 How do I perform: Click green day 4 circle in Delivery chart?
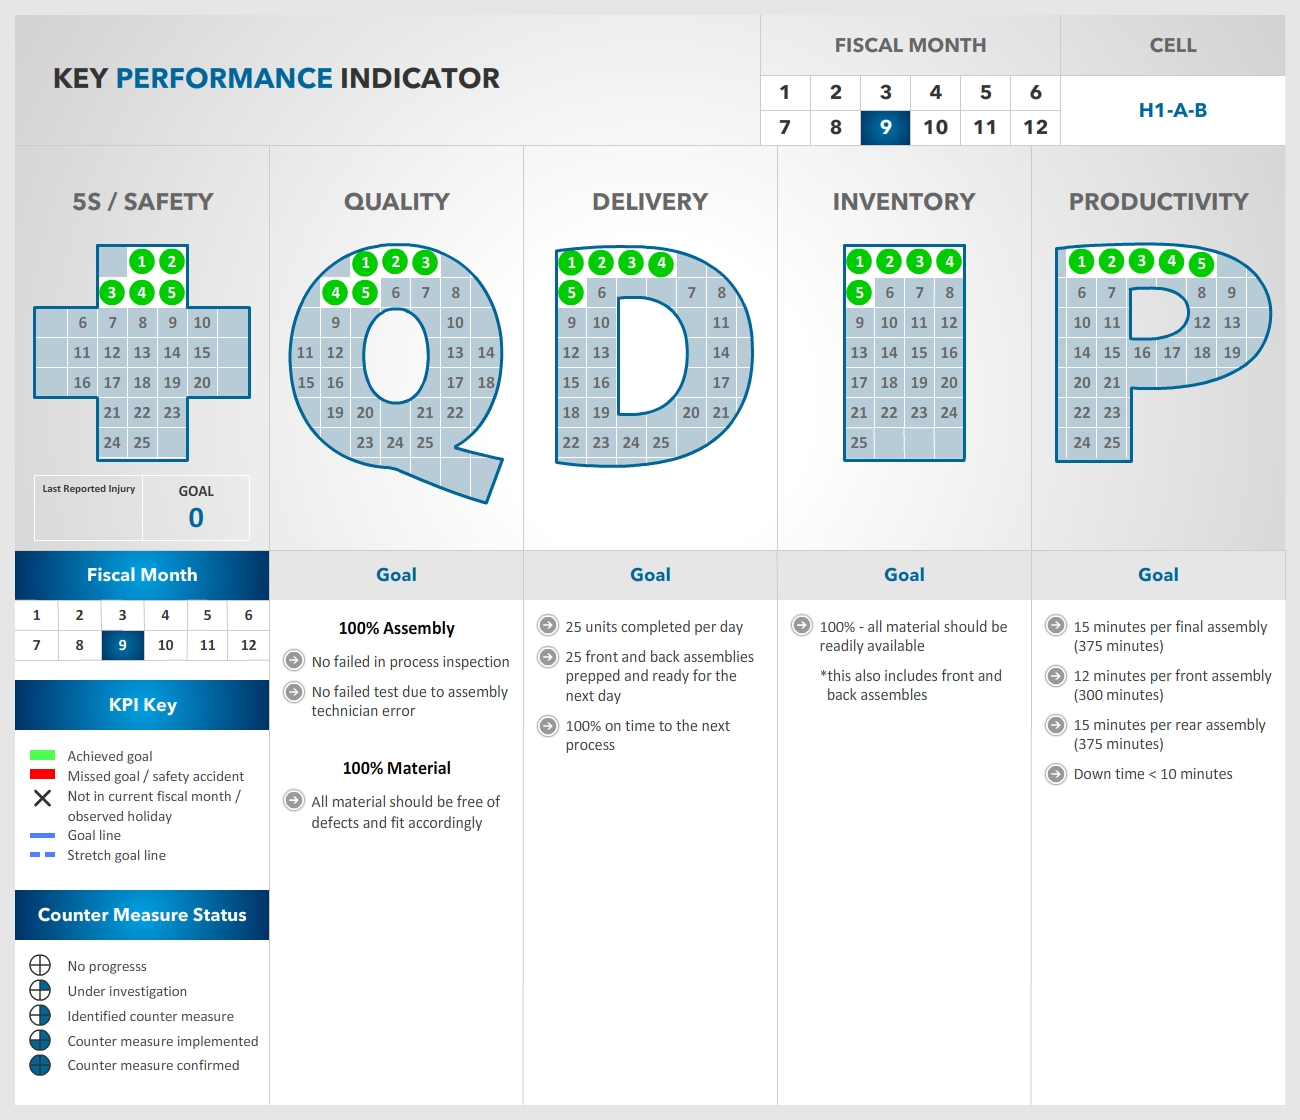tap(661, 263)
